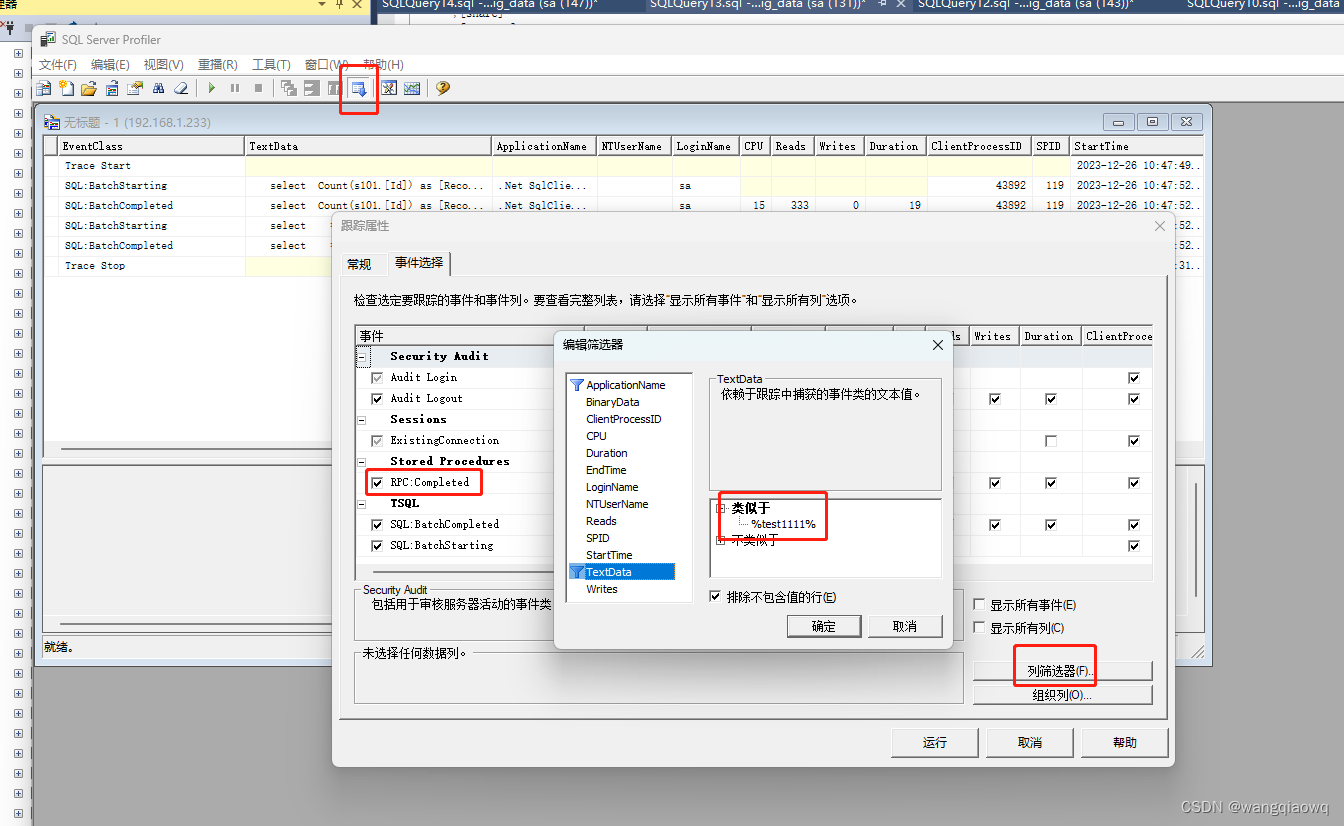Select the '%test1111%' filter value

[783, 524]
